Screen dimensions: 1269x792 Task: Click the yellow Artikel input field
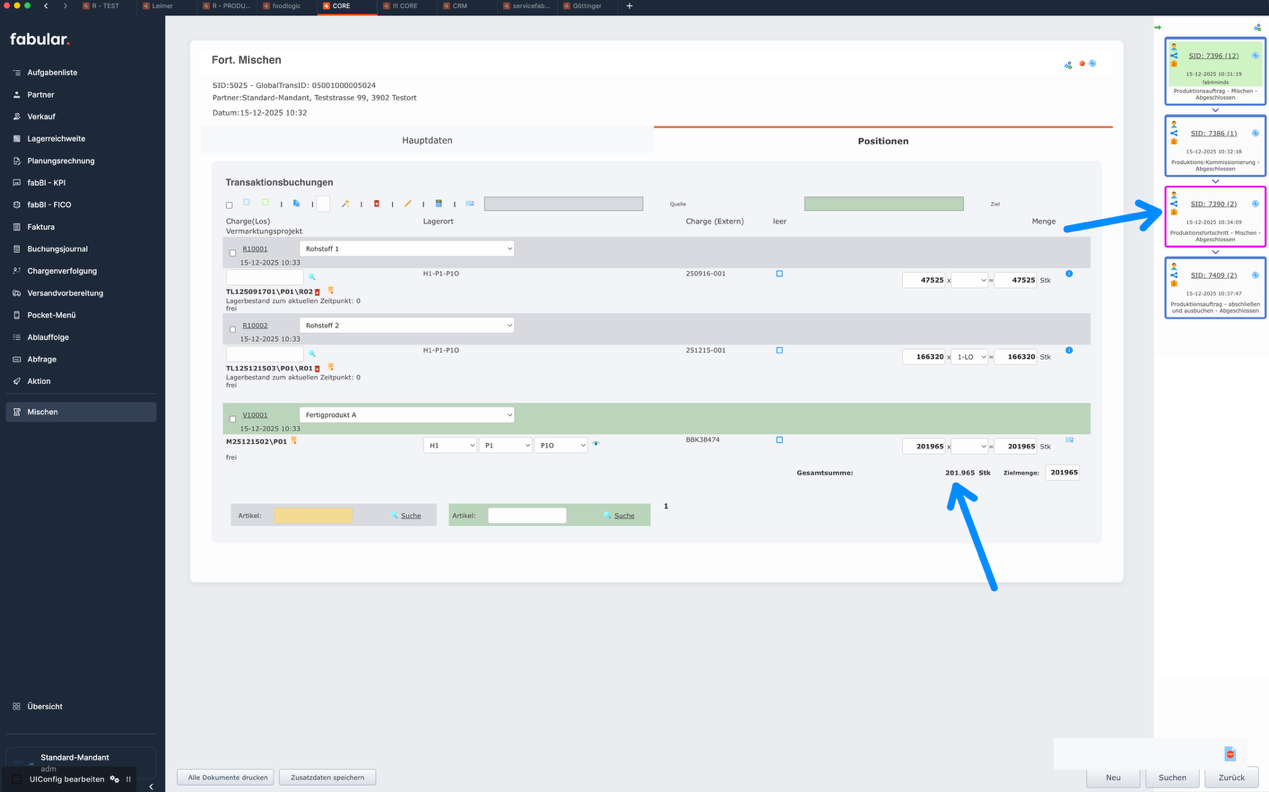[313, 516]
